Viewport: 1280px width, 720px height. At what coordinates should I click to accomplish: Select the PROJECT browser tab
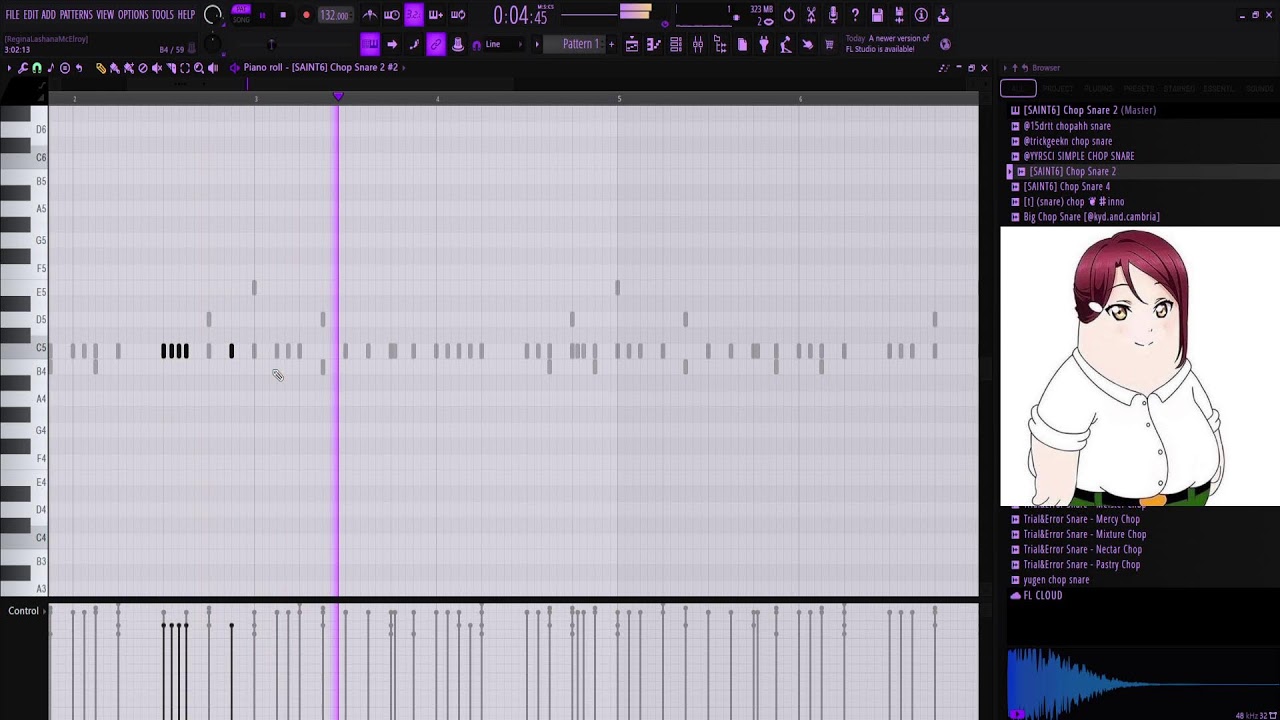tap(1057, 88)
